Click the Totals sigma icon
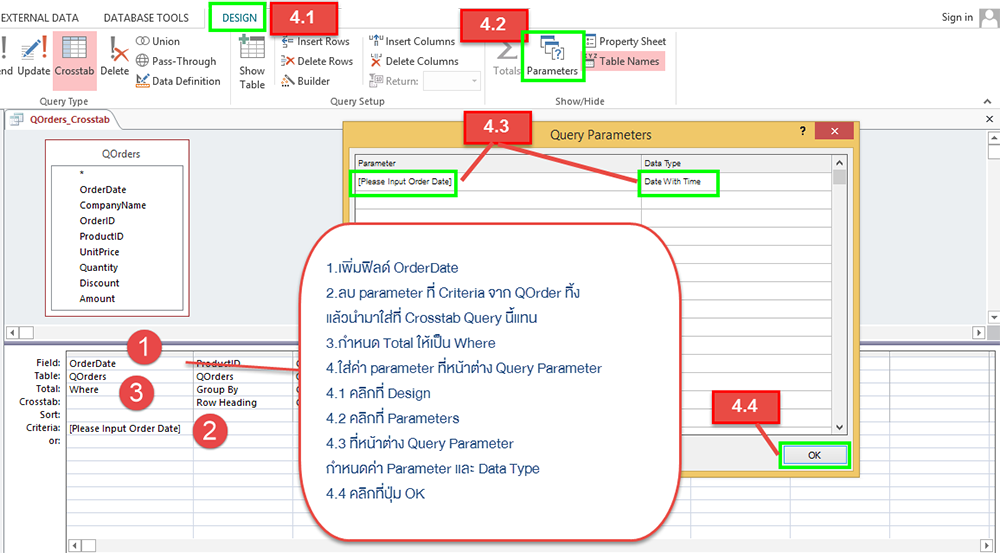Screen dimensions: 1000x553 coord(507,56)
